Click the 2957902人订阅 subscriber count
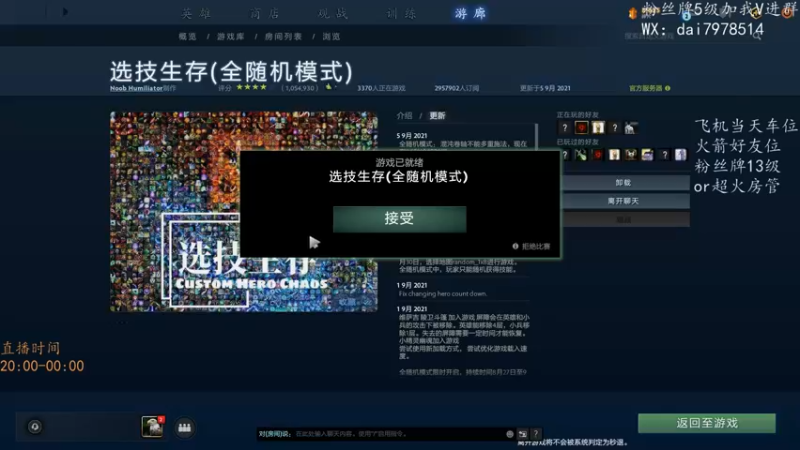This screenshot has width=800, height=450. 457,88
